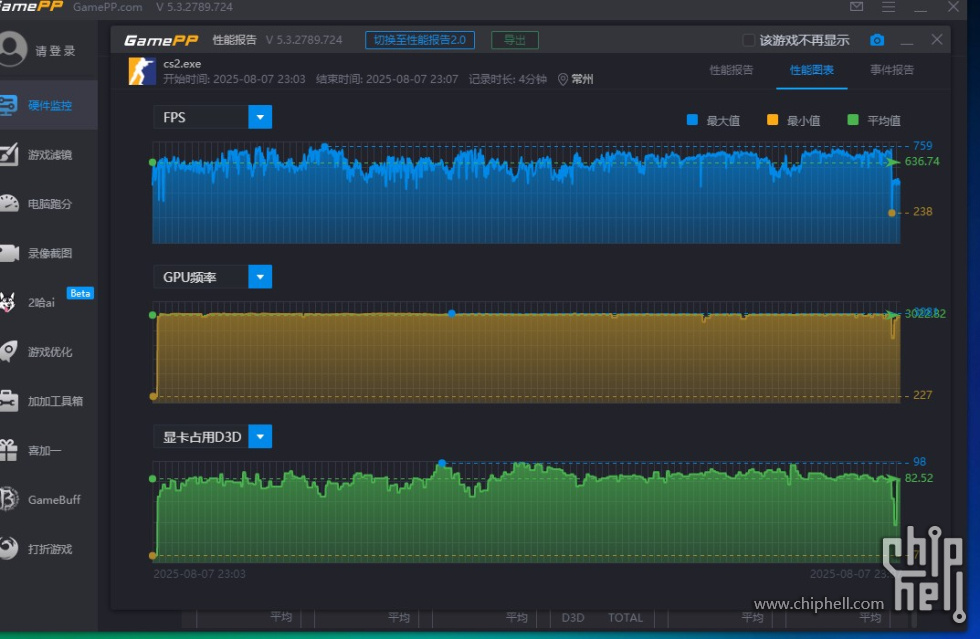This screenshot has height=639, width=980.
Task: Click the green 导出 export button
Action: [515, 40]
